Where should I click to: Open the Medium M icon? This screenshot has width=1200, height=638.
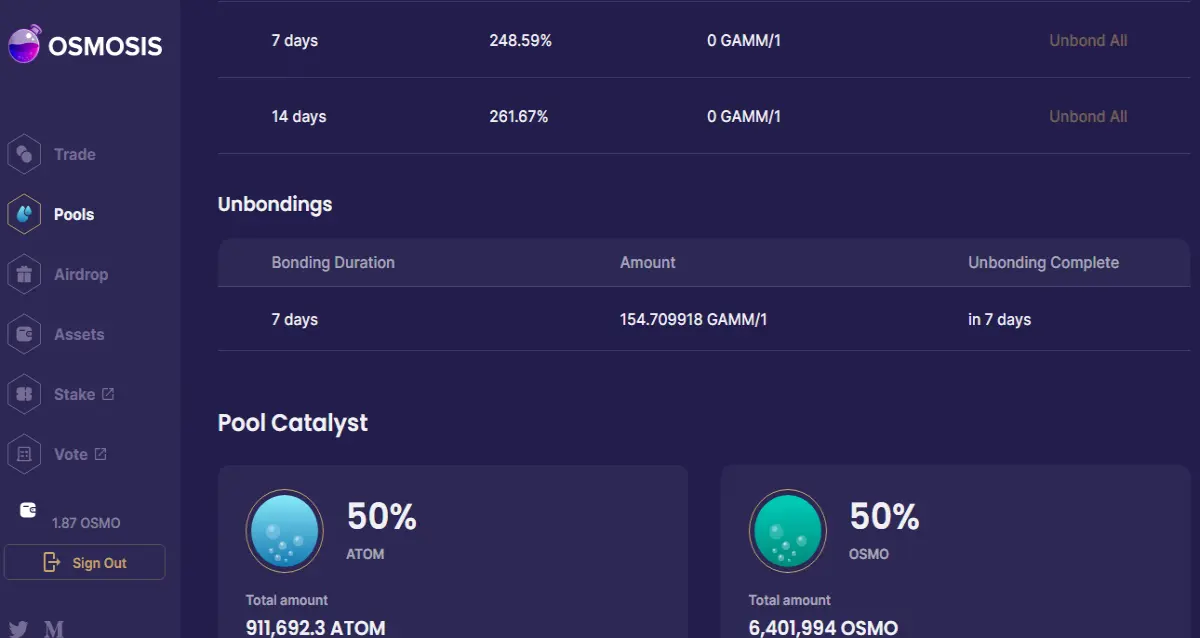tap(54, 629)
